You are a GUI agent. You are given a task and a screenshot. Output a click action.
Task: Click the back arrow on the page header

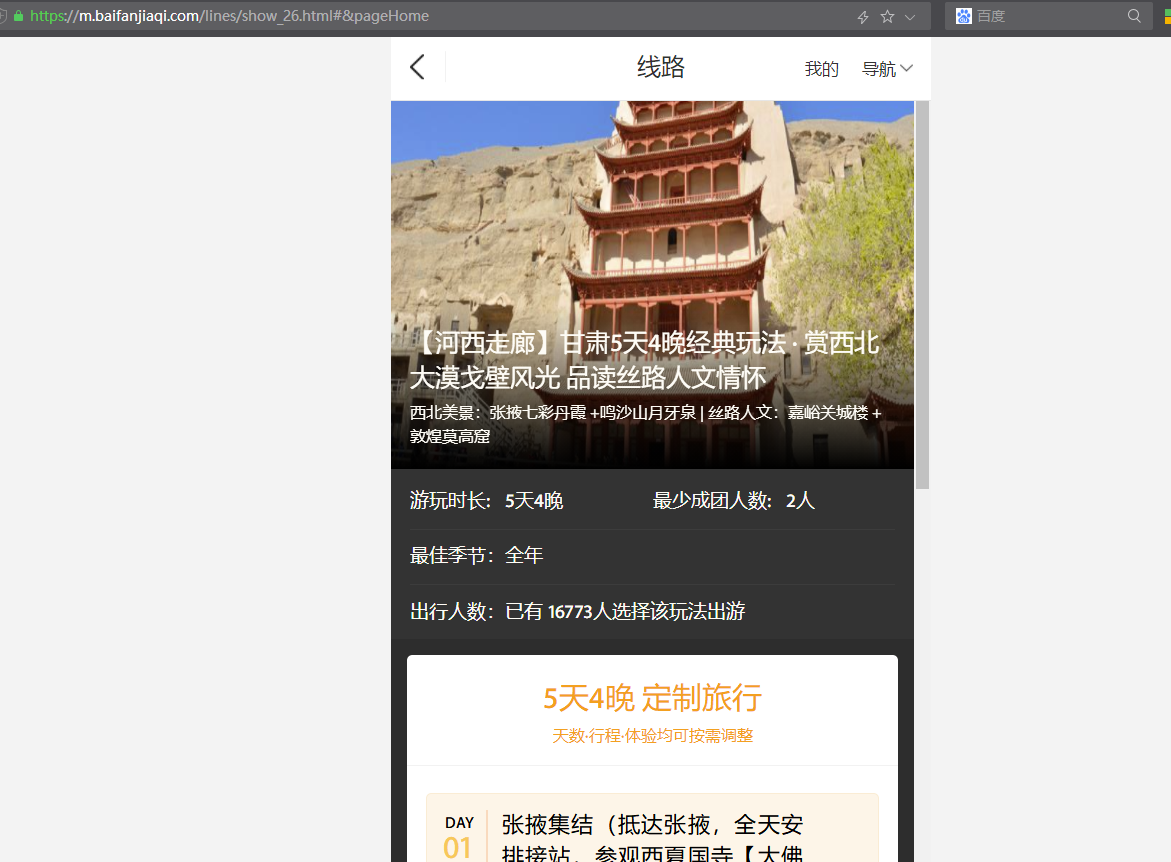pos(417,67)
